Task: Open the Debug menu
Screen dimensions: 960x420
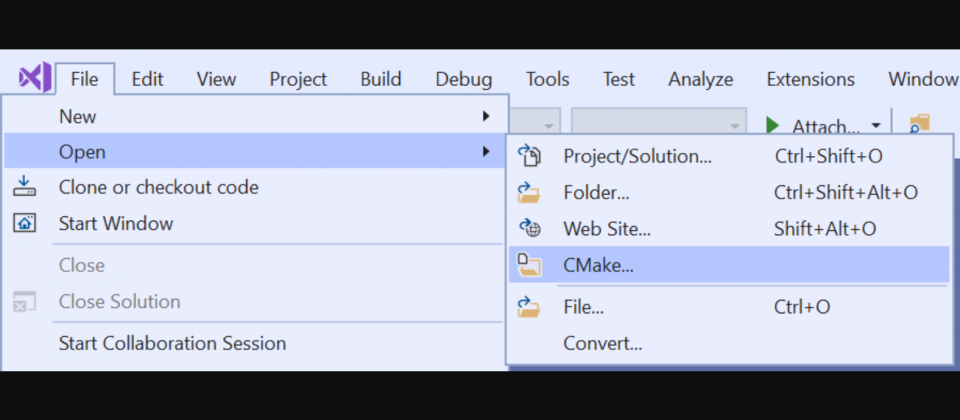Action: (x=463, y=79)
